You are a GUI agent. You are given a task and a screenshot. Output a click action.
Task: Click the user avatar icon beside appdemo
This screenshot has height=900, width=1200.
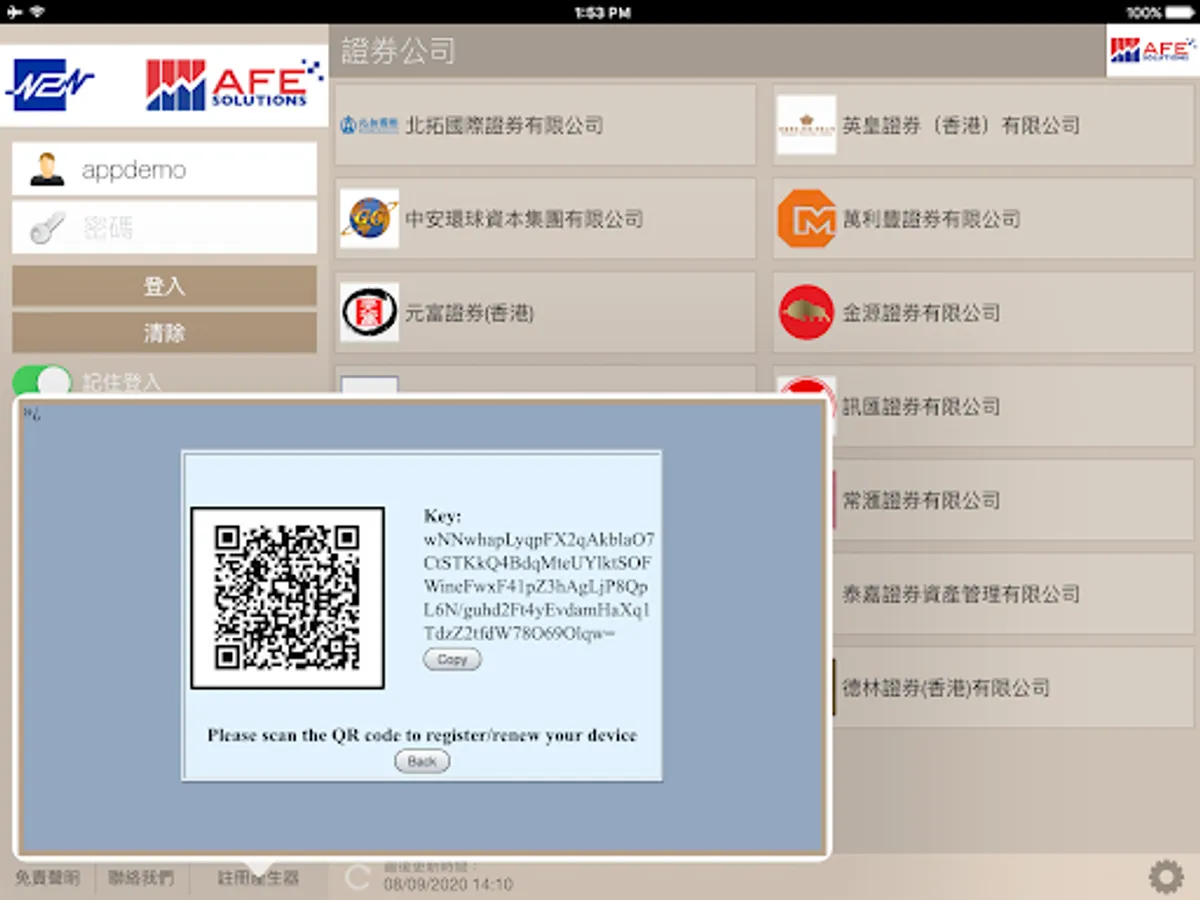(x=47, y=169)
